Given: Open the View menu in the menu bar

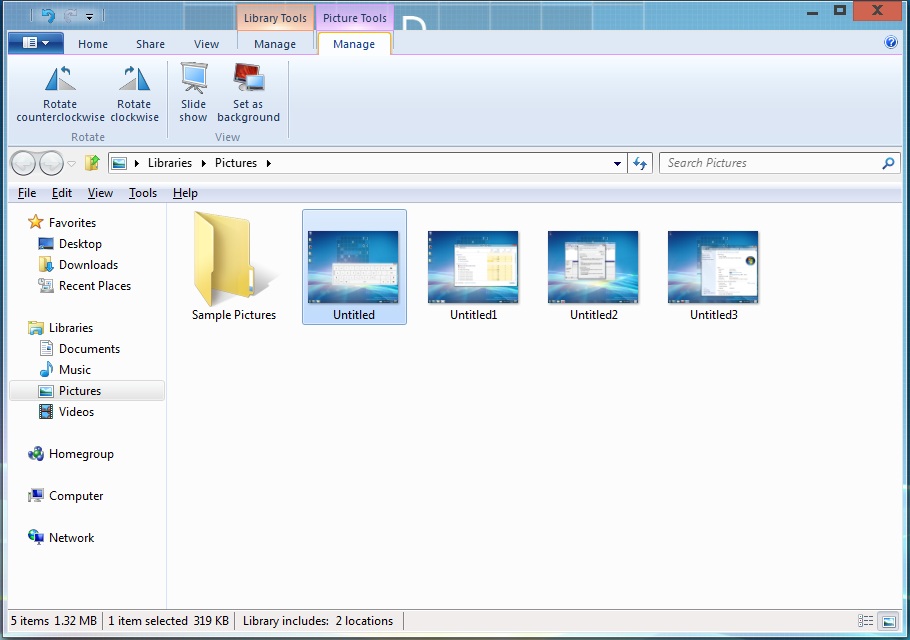Looking at the screenshot, I should coord(100,193).
